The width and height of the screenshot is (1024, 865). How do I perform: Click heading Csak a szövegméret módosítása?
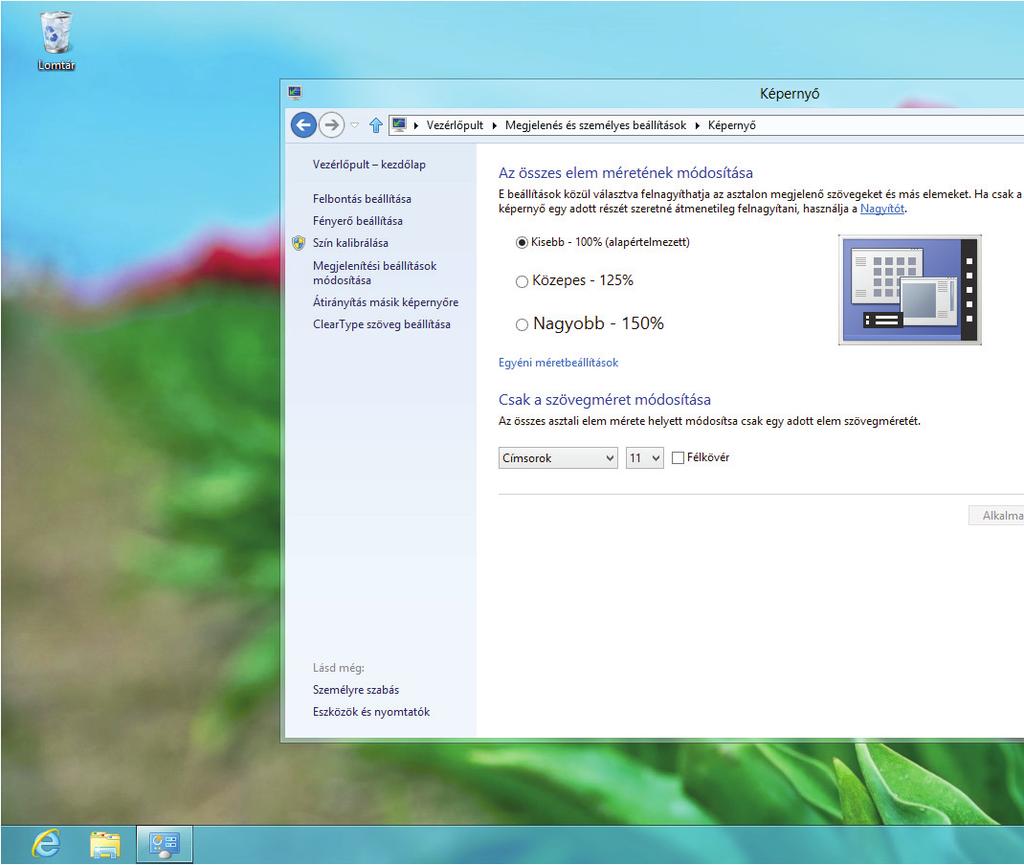605,400
